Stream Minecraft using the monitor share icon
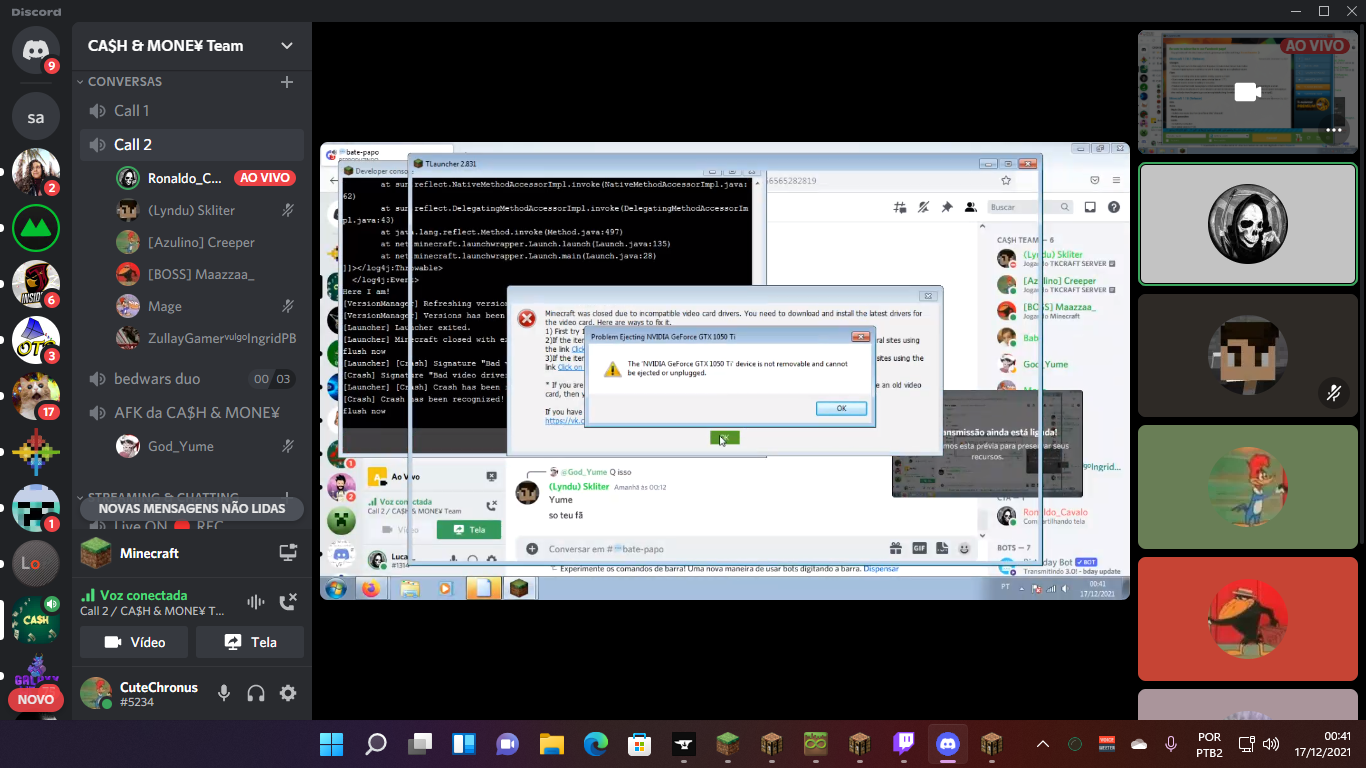This screenshot has height=768, width=1366. pyautogui.click(x=288, y=553)
